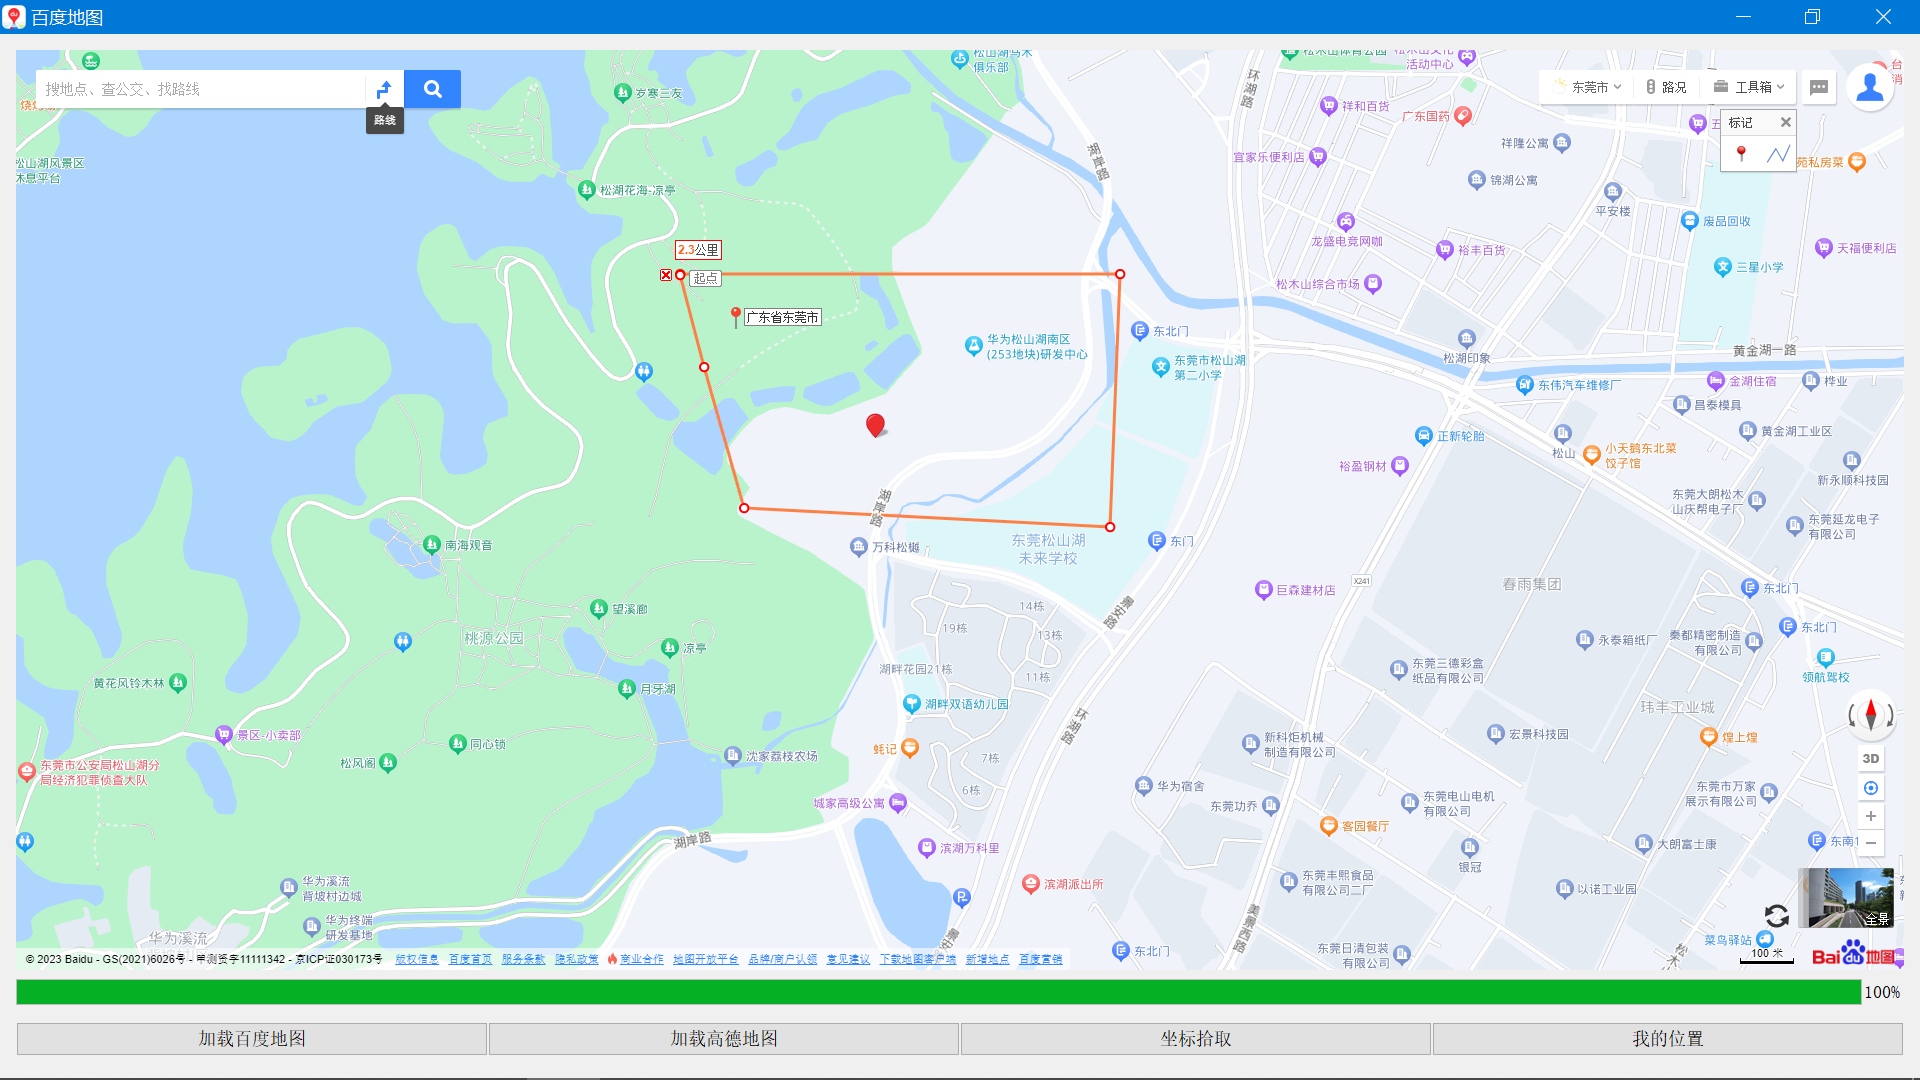Viewport: 1920px width, 1080px height.
Task: Restore down the 百度地图 window
Action: 1812,17
